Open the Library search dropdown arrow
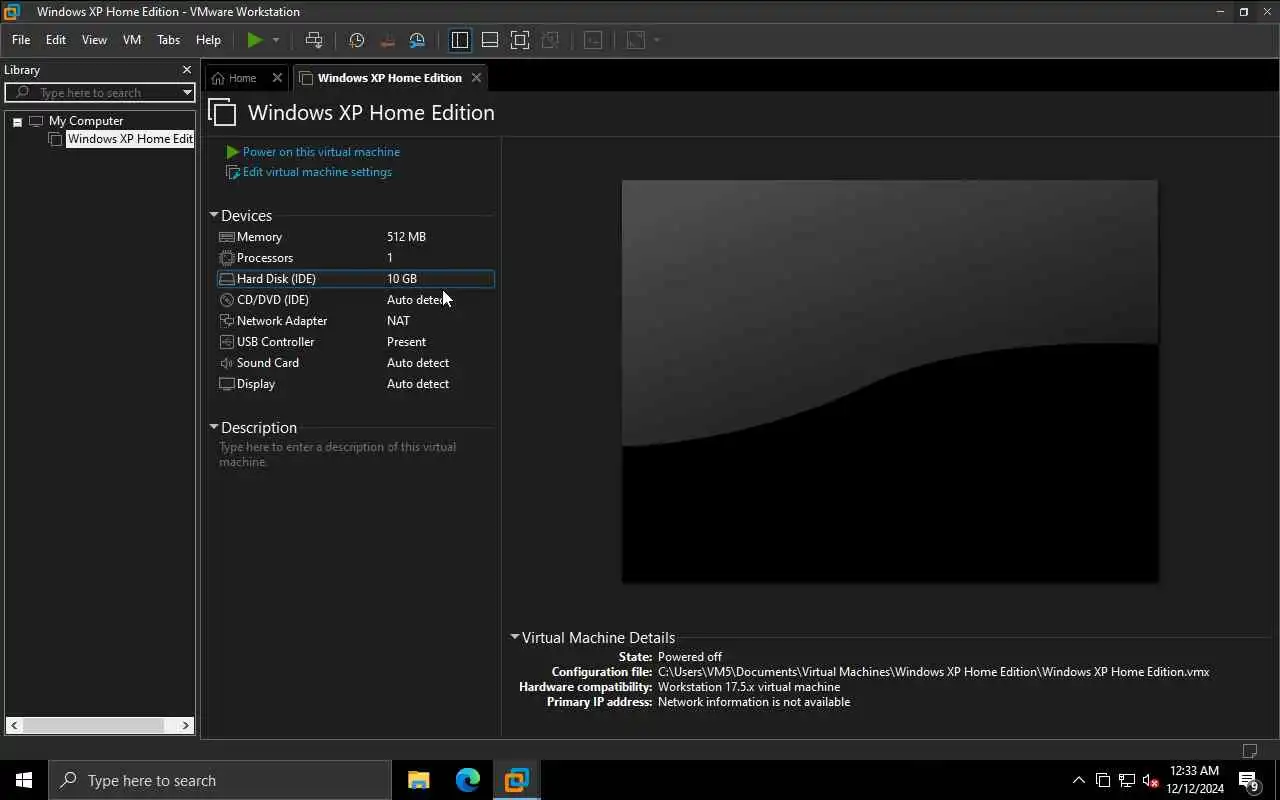This screenshot has width=1280, height=800. 187,93
